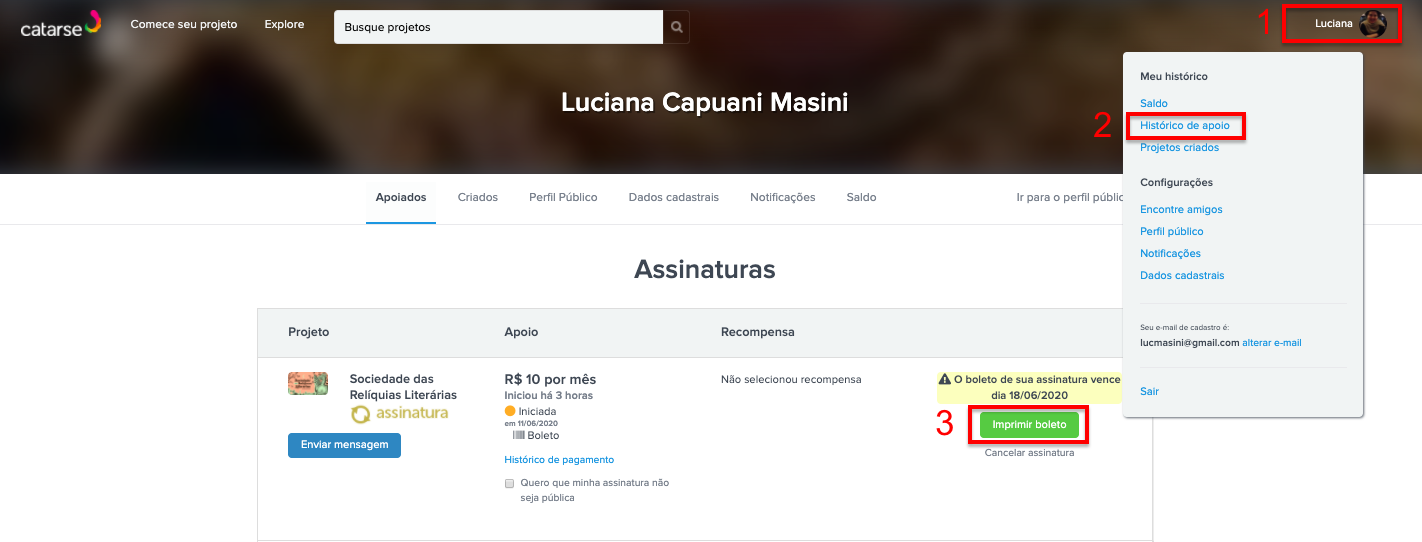Click the warning triangle boleto notice
The height and width of the screenshot is (542, 1422).
[944, 380]
